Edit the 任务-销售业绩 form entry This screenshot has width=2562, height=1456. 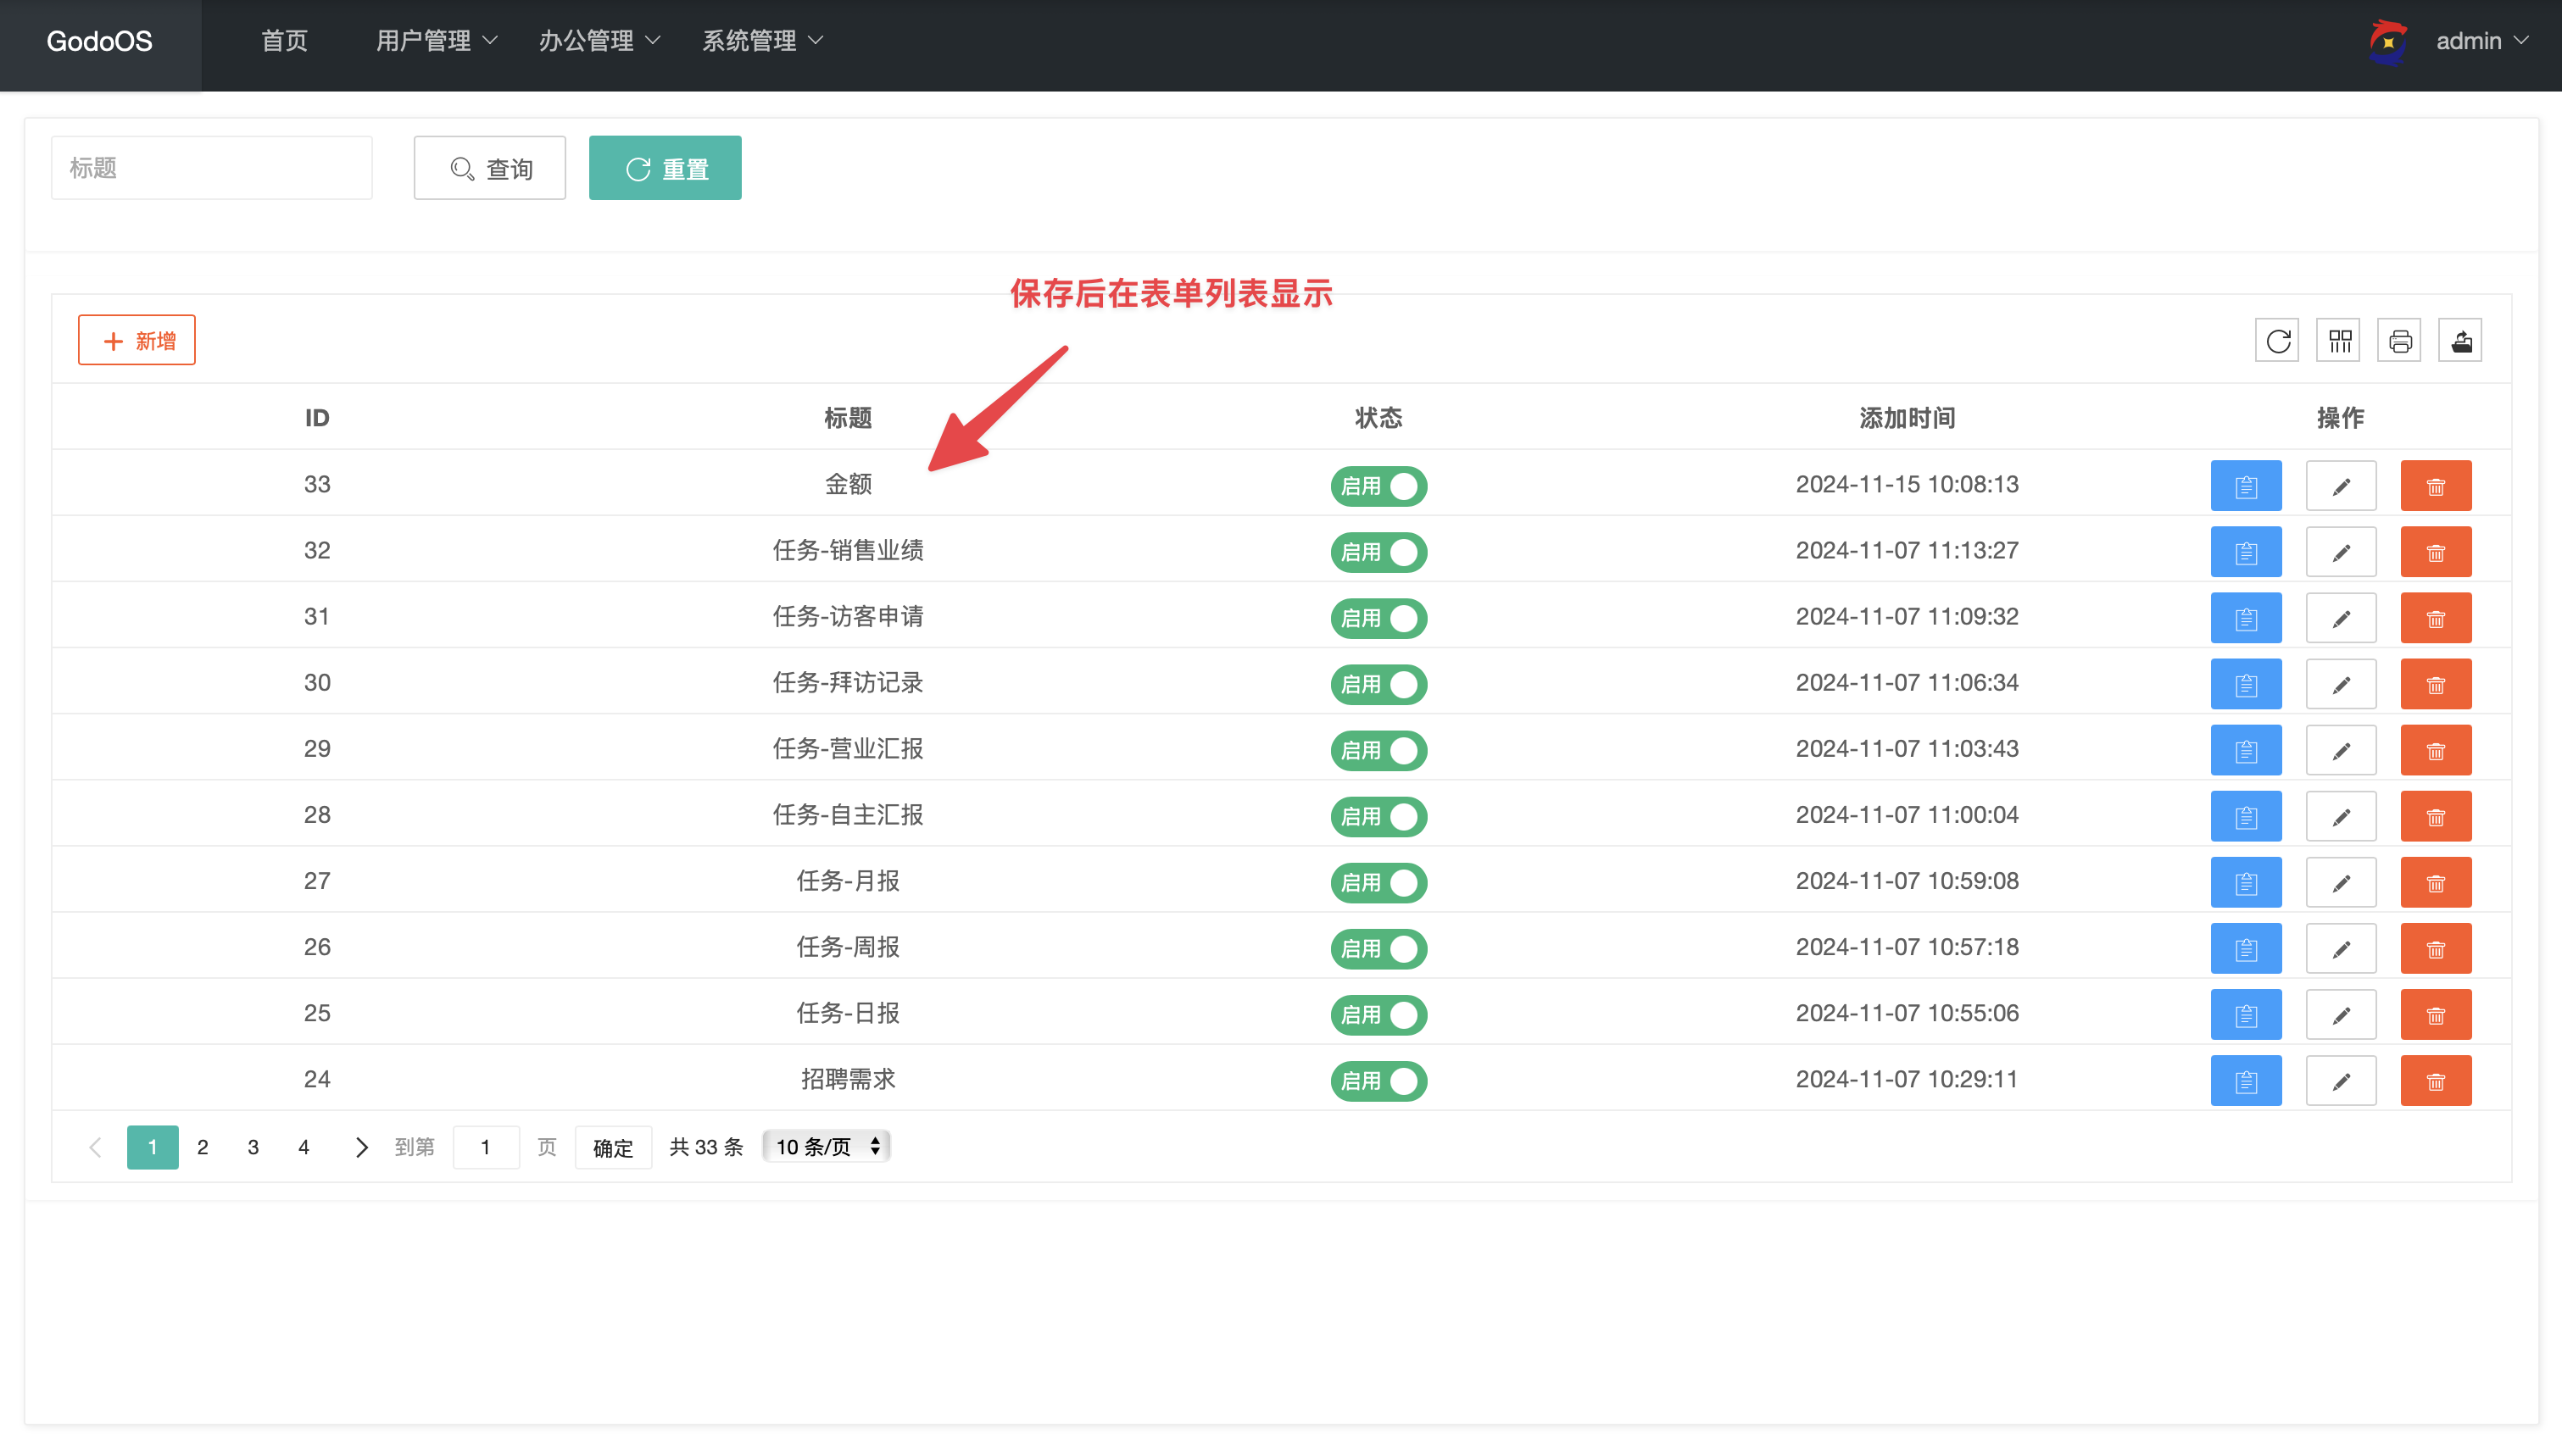pos(2341,551)
